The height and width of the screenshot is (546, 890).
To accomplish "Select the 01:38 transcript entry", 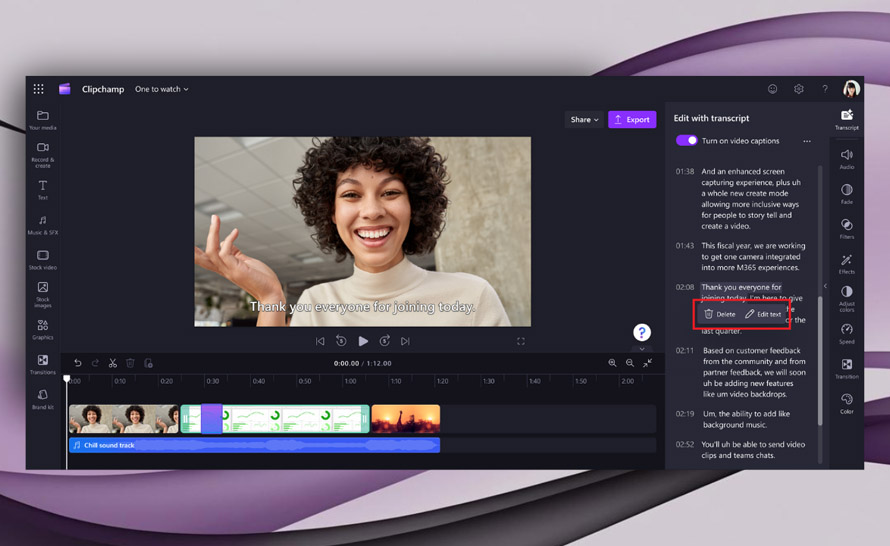I will pos(741,199).
